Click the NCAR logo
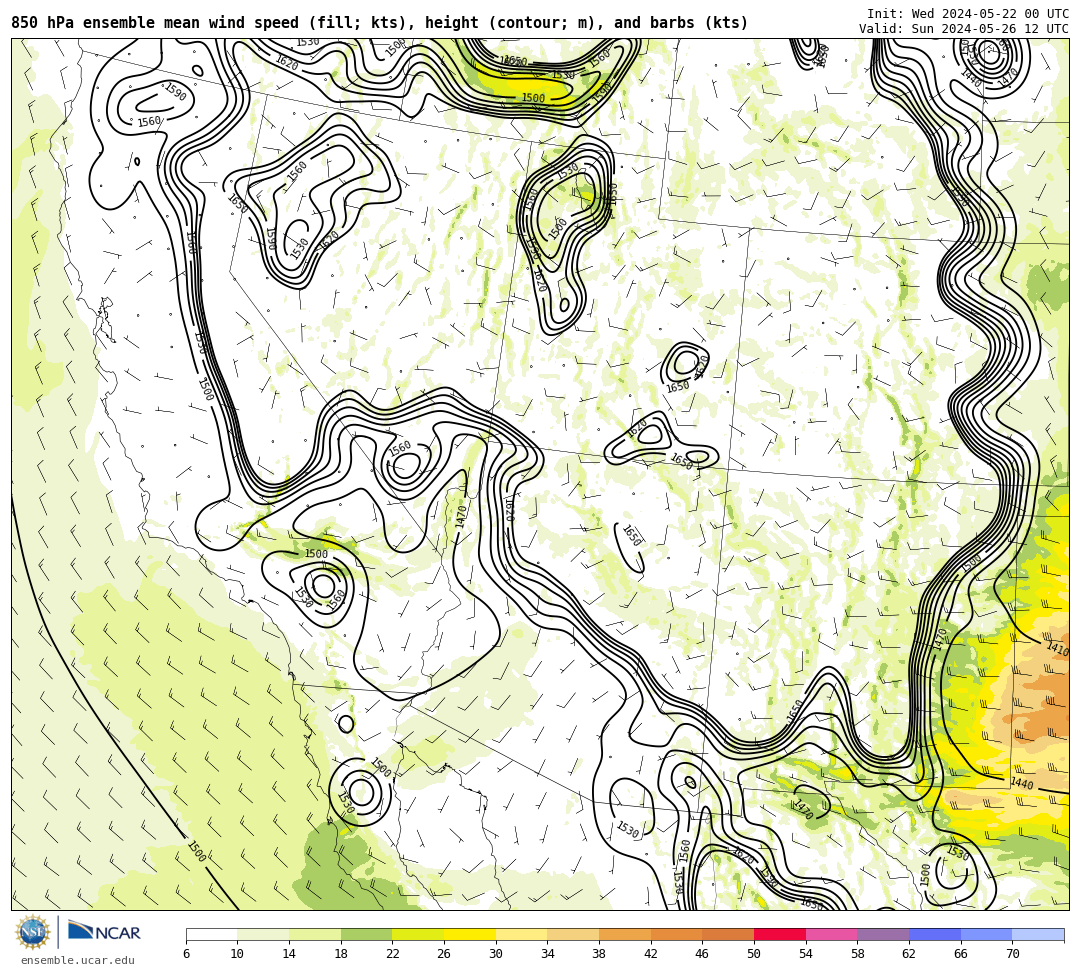 click(104, 931)
